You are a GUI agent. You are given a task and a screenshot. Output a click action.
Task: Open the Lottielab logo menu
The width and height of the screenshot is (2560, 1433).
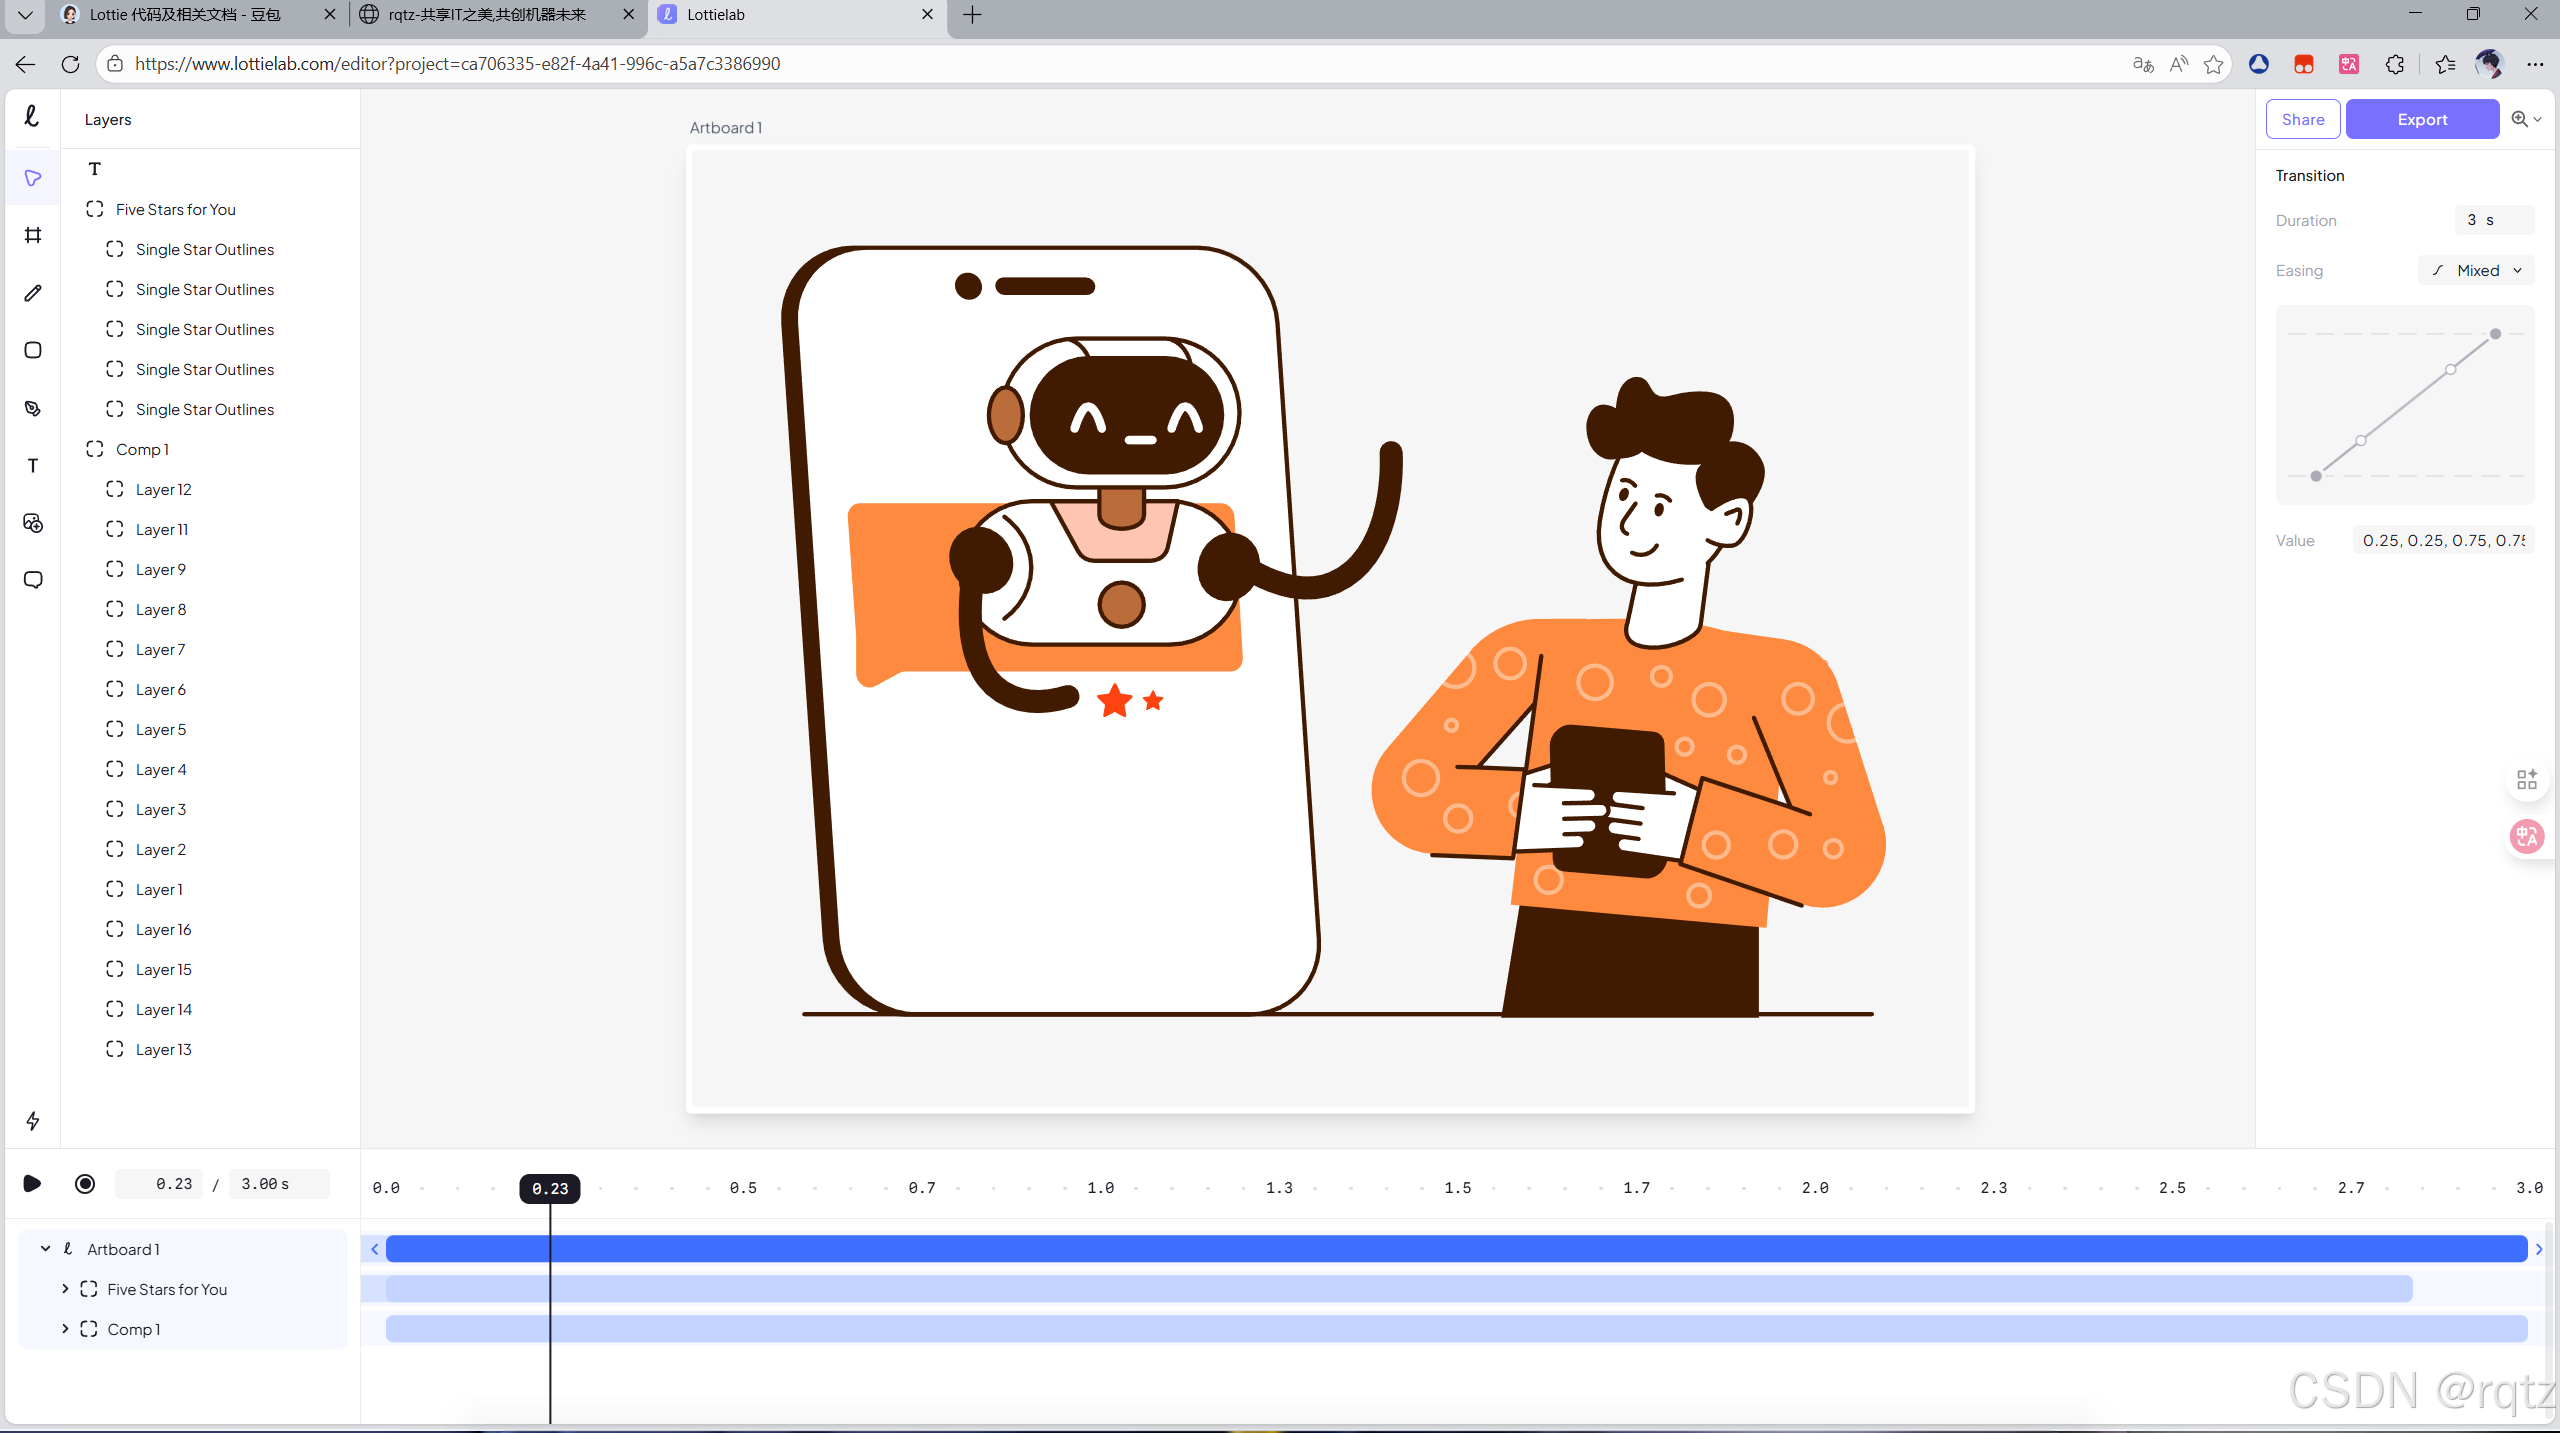pyautogui.click(x=32, y=117)
